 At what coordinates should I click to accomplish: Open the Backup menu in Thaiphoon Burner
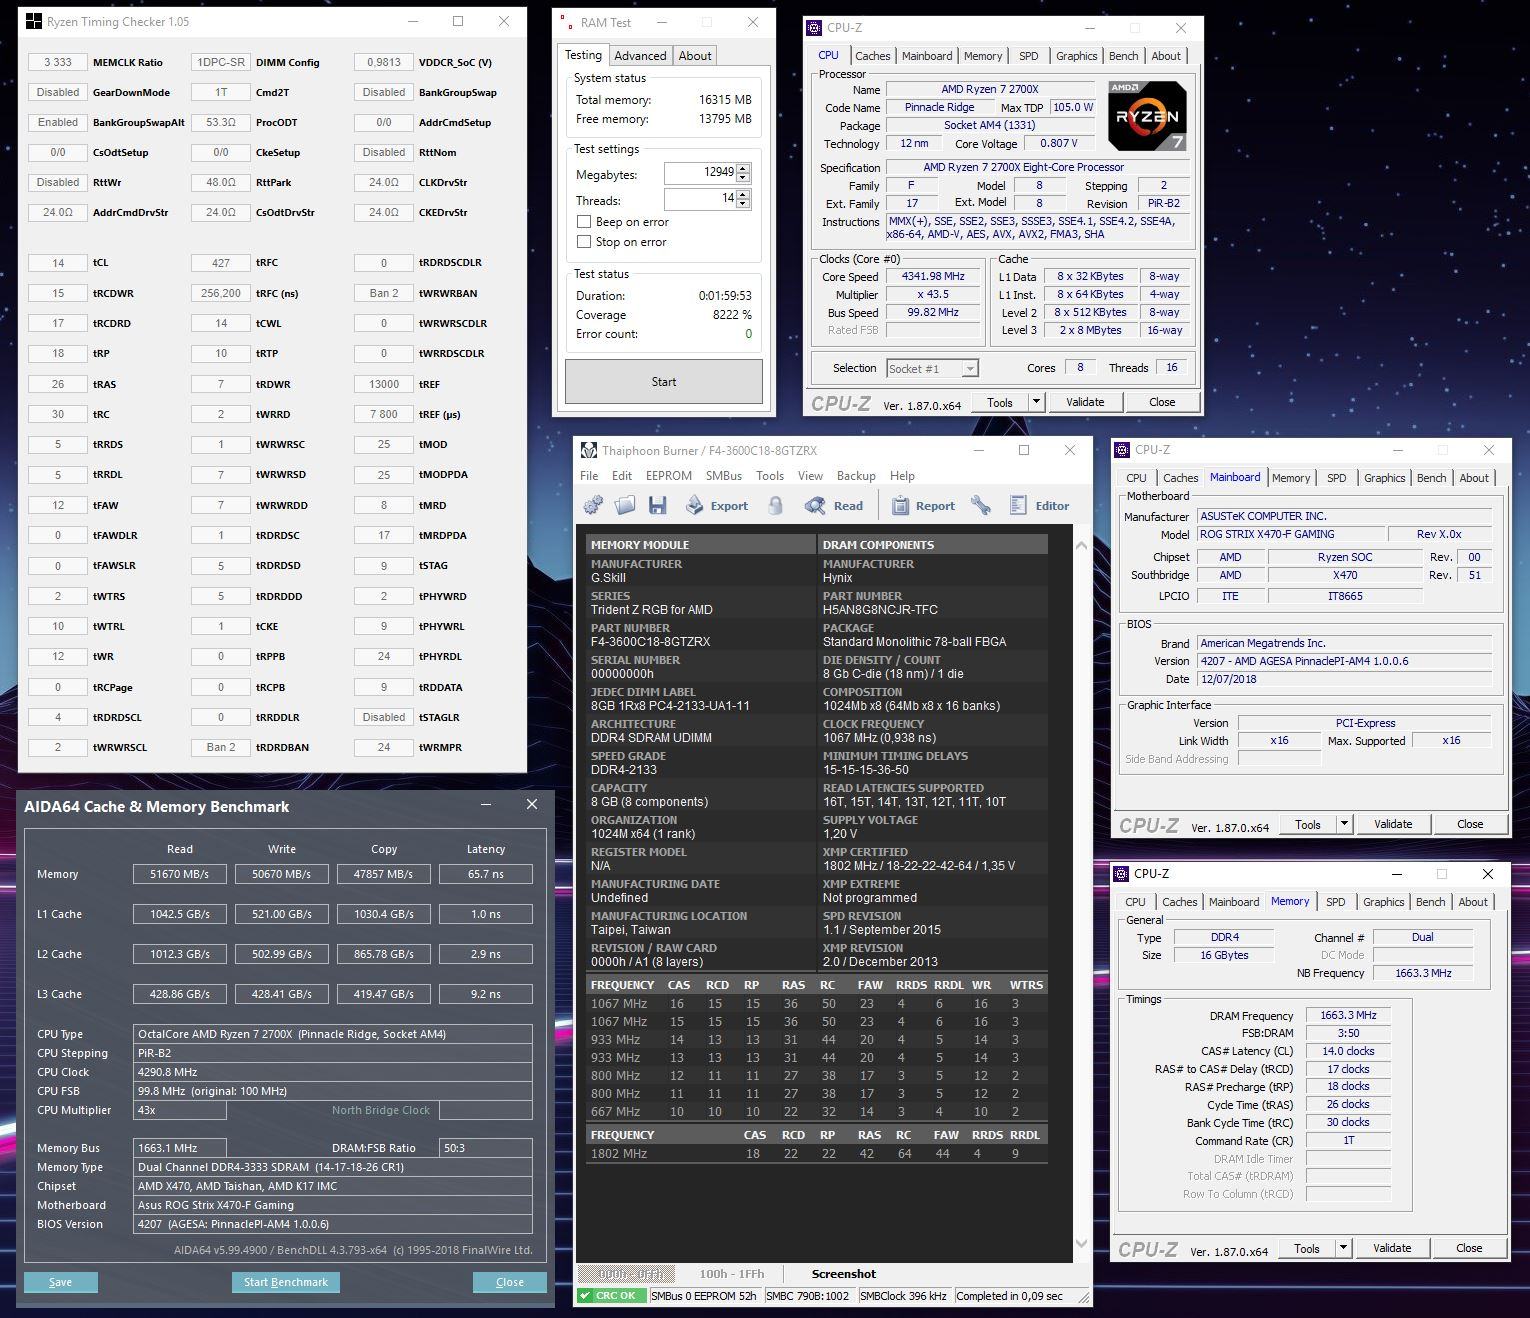coord(856,476)
